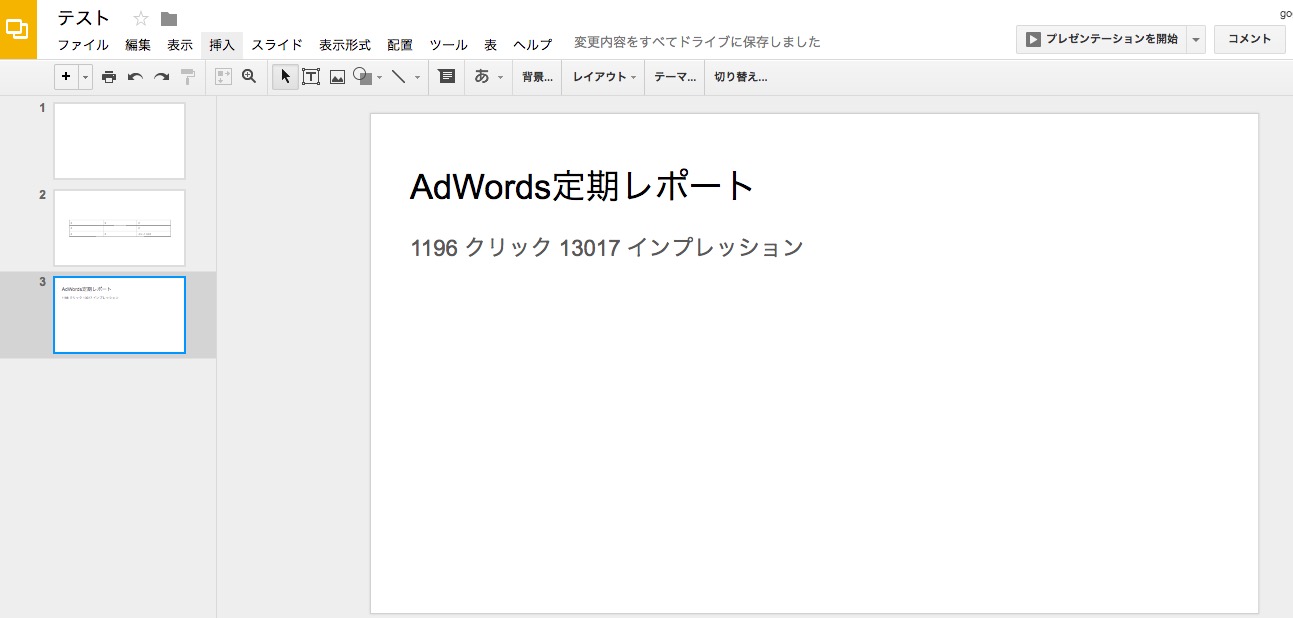
Task: Open the 表示 menu
Action: click(x=180, y=45)
